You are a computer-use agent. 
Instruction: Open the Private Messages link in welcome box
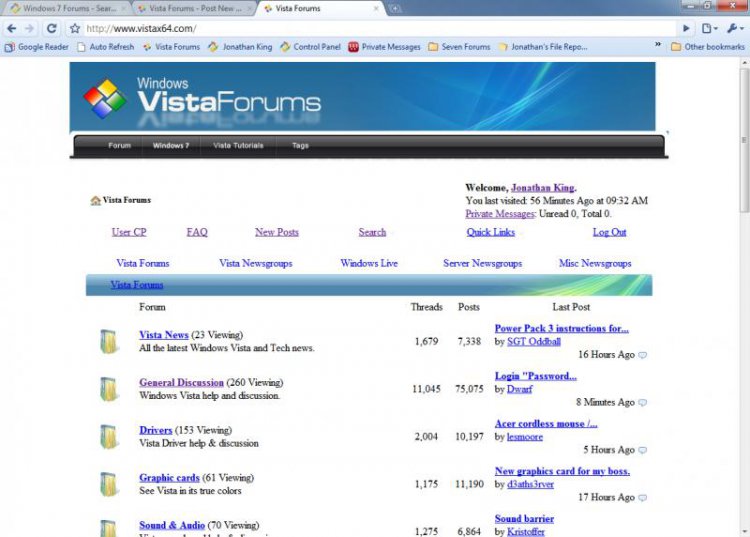[499, 214]
